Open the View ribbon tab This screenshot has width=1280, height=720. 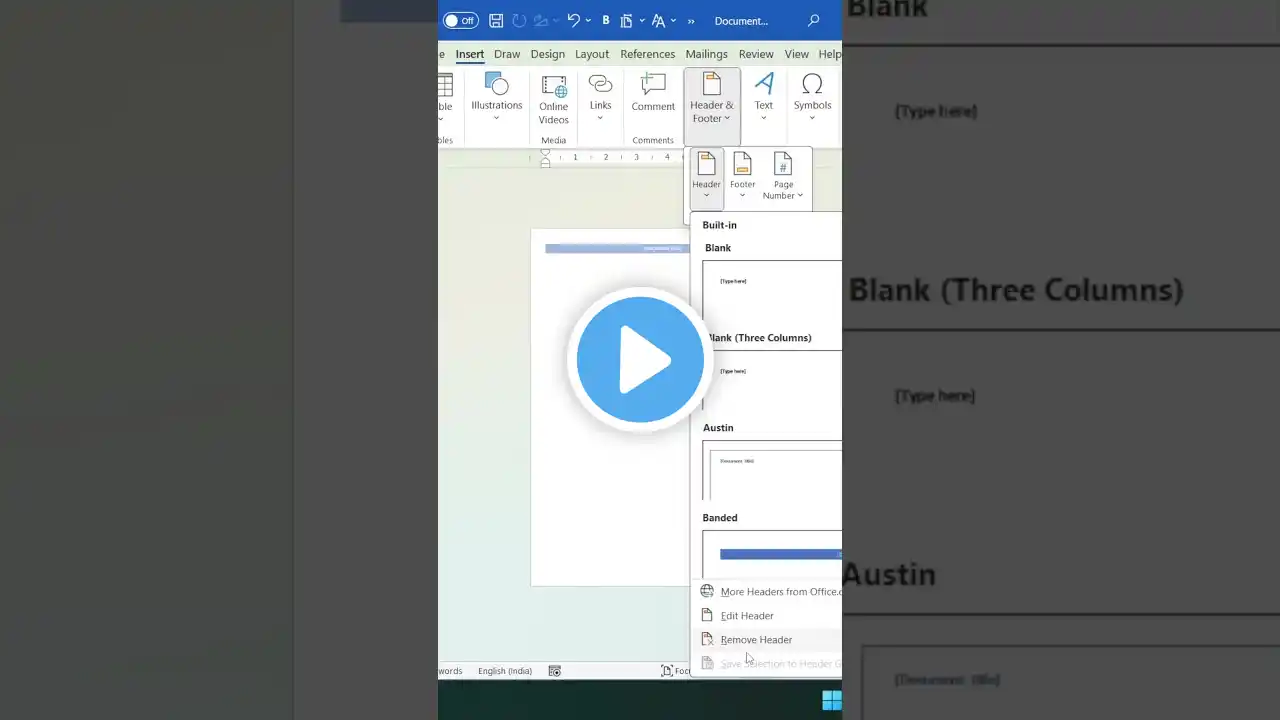pos(797,54)
